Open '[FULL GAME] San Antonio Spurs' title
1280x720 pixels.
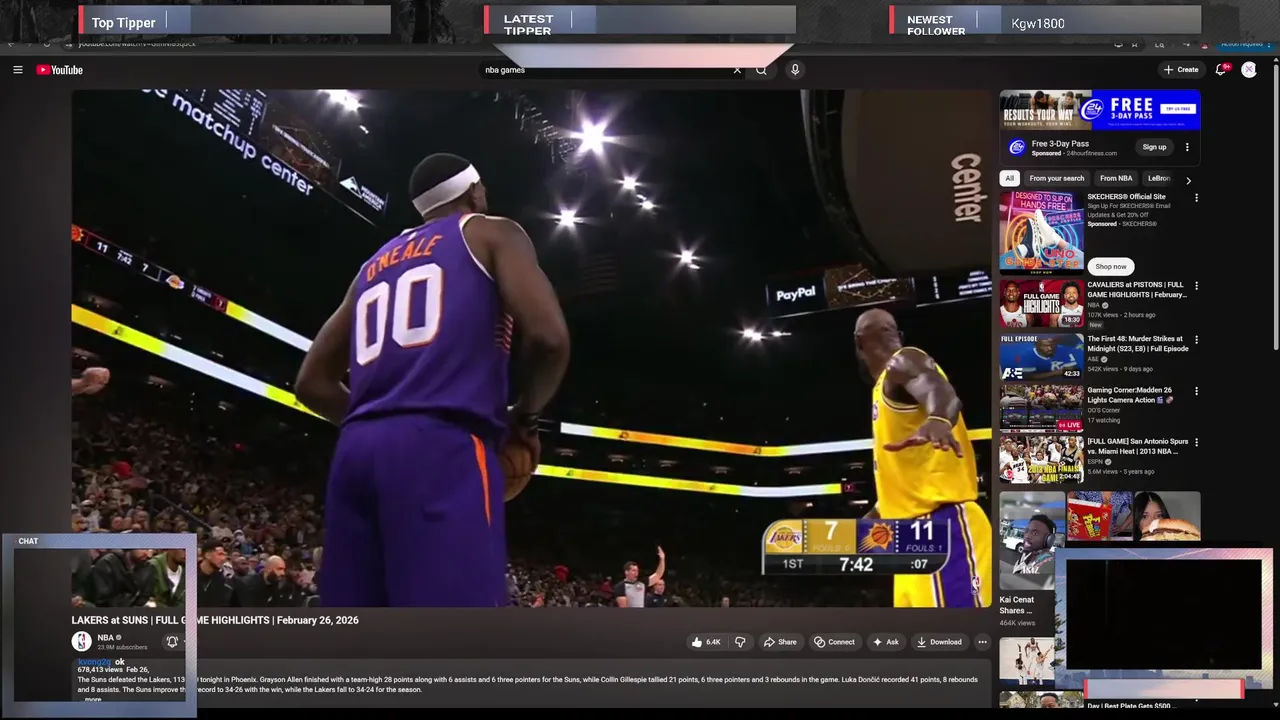point(1138,446)
